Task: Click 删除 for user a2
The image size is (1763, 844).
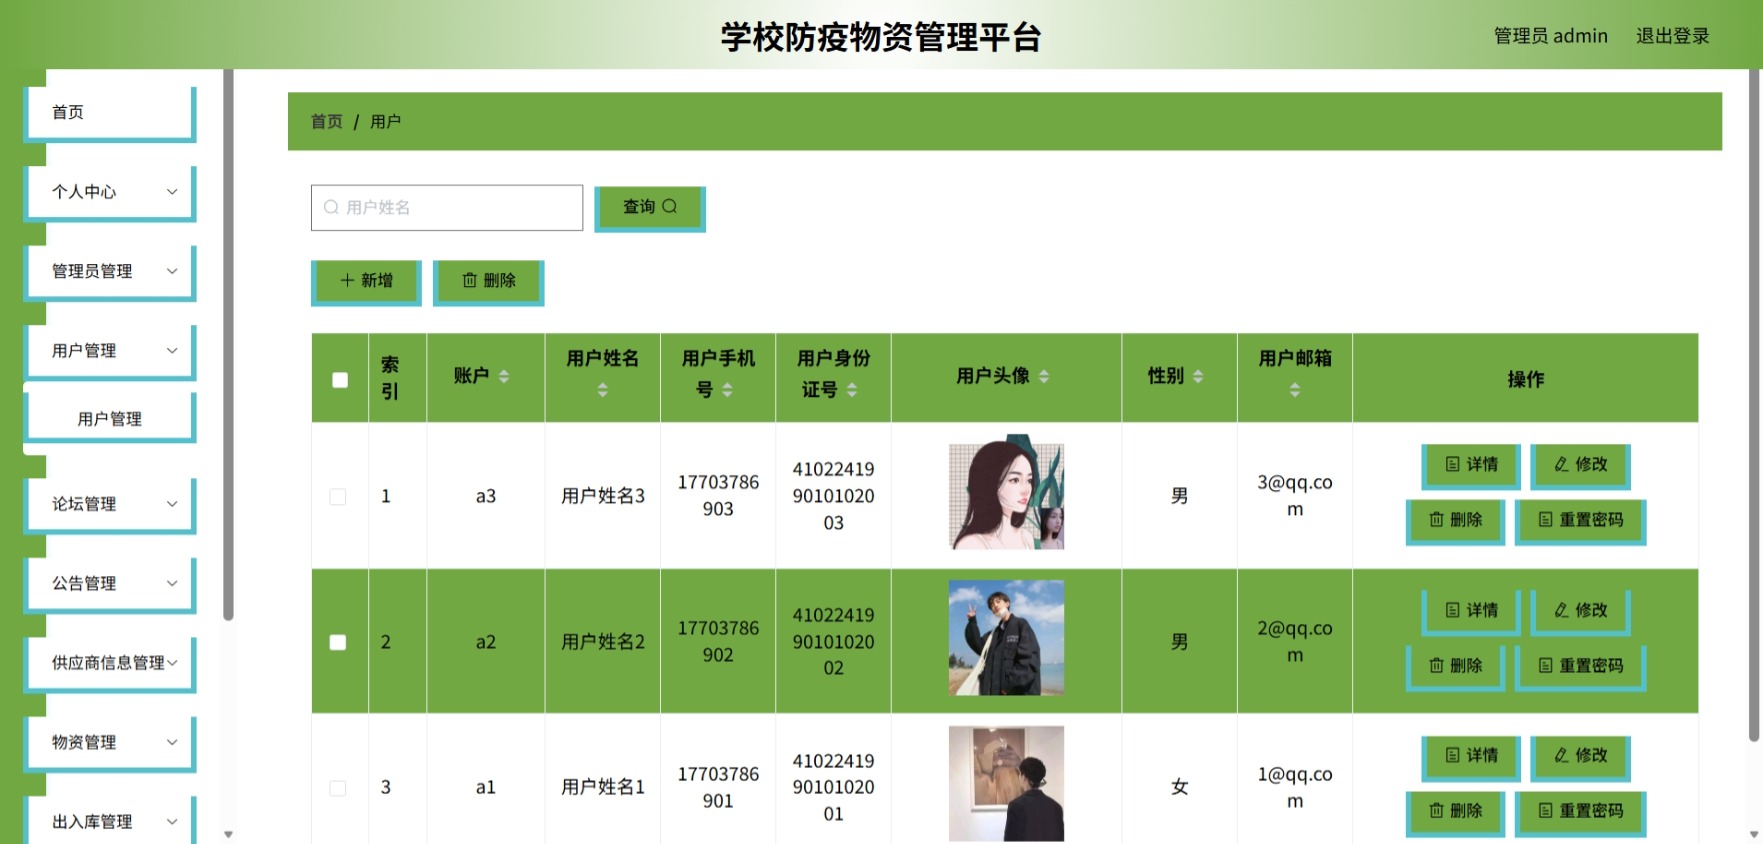Action: click(x=1455, y=667)
